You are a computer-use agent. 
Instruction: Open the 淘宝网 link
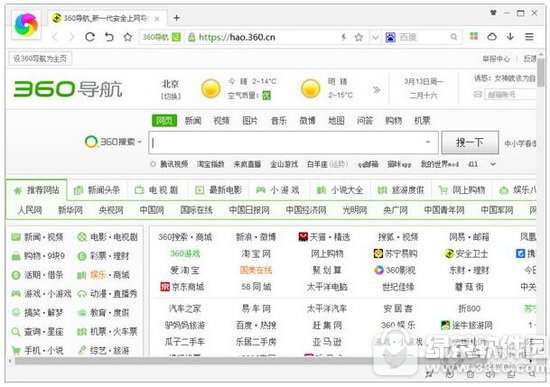[x=256, y=254]
